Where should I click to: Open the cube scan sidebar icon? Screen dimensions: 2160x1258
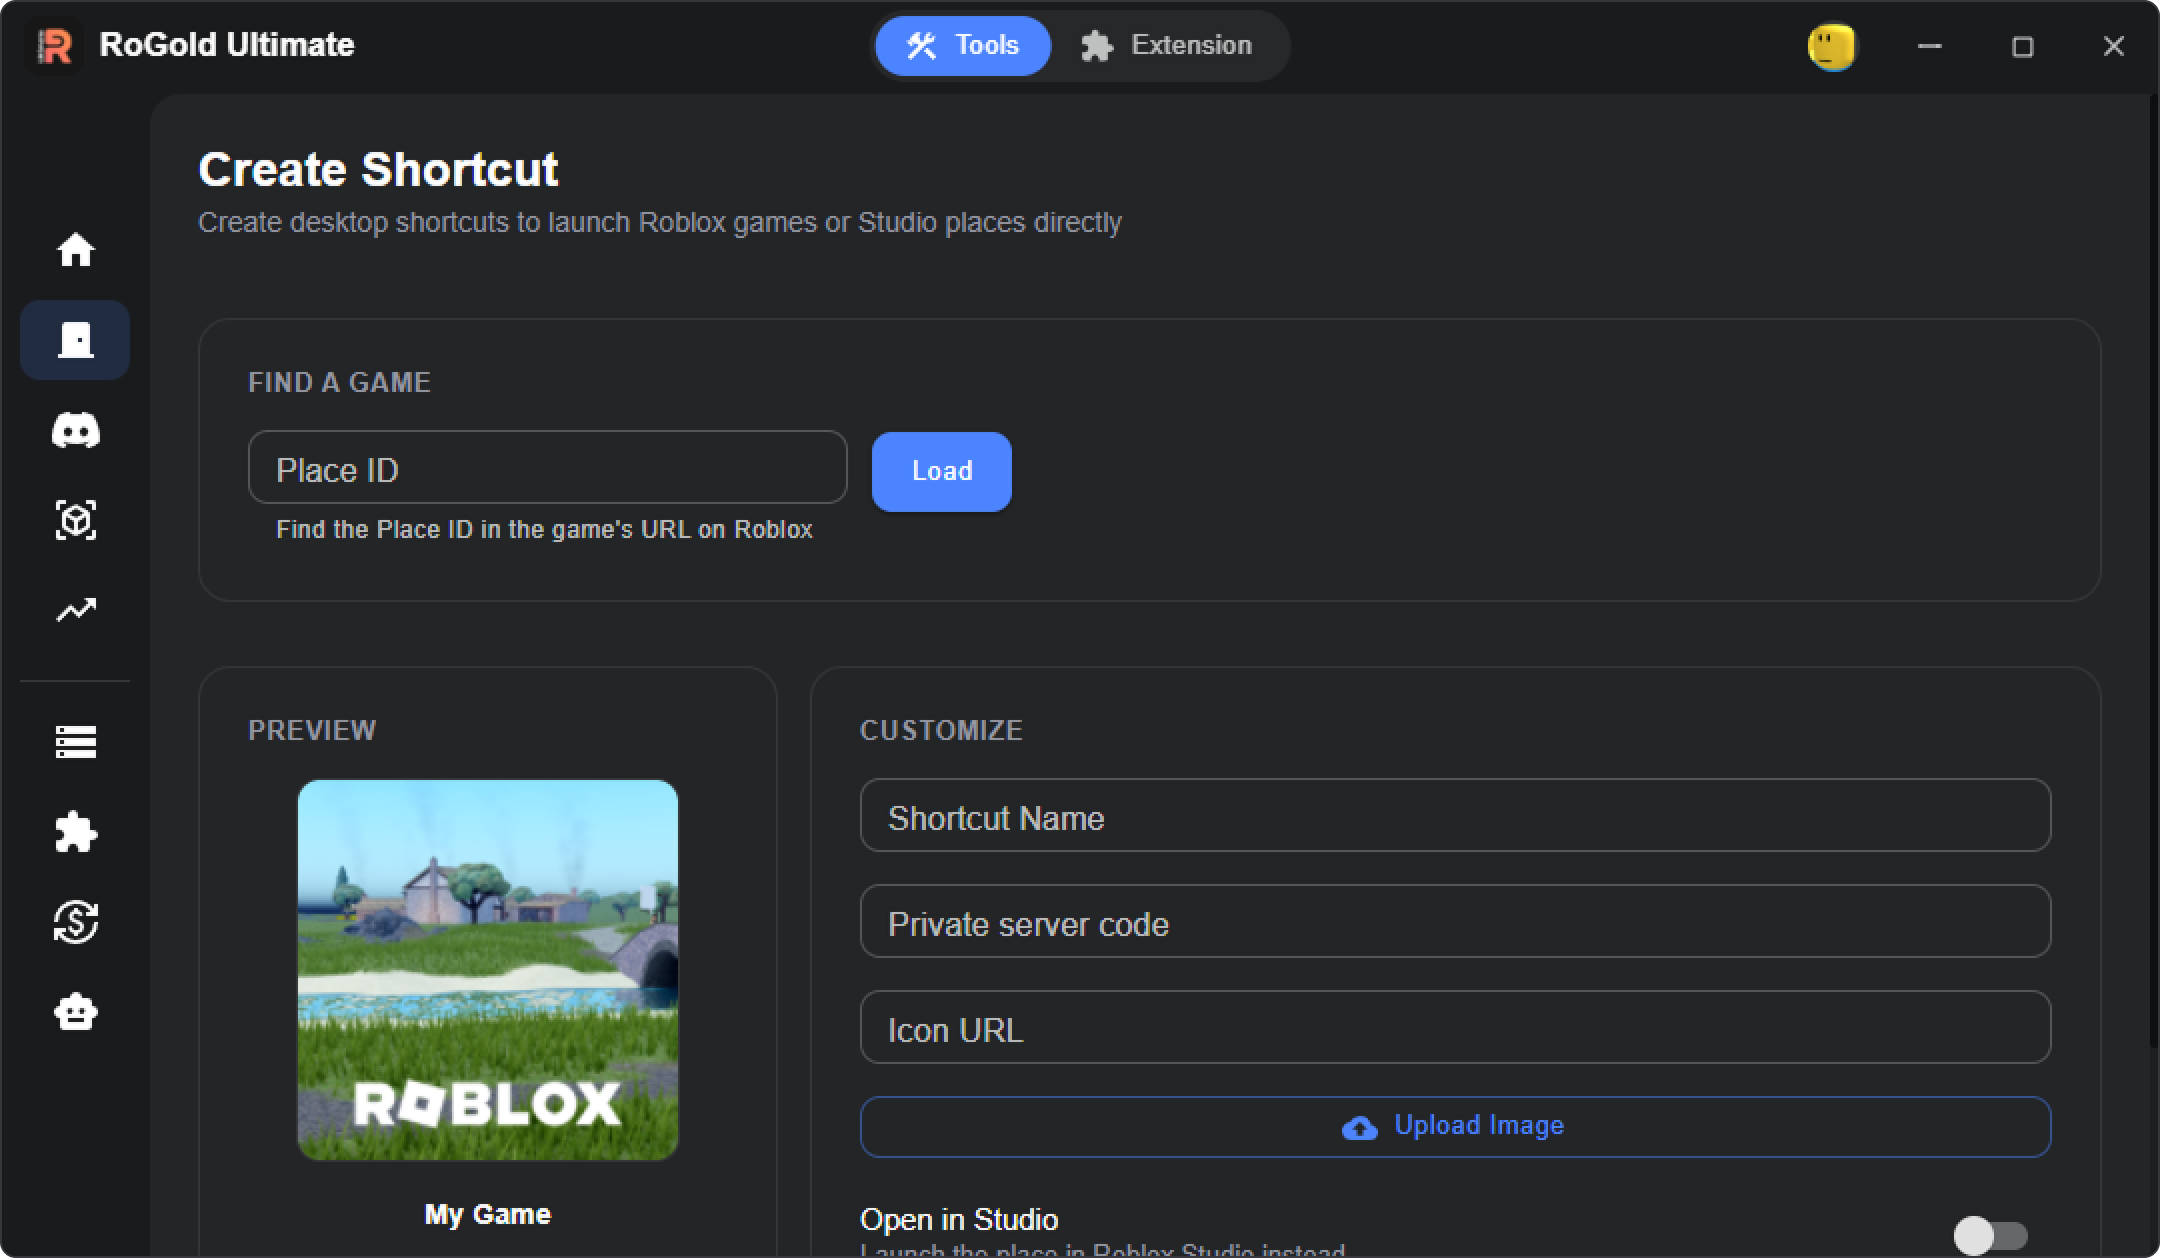click(75, 520)
